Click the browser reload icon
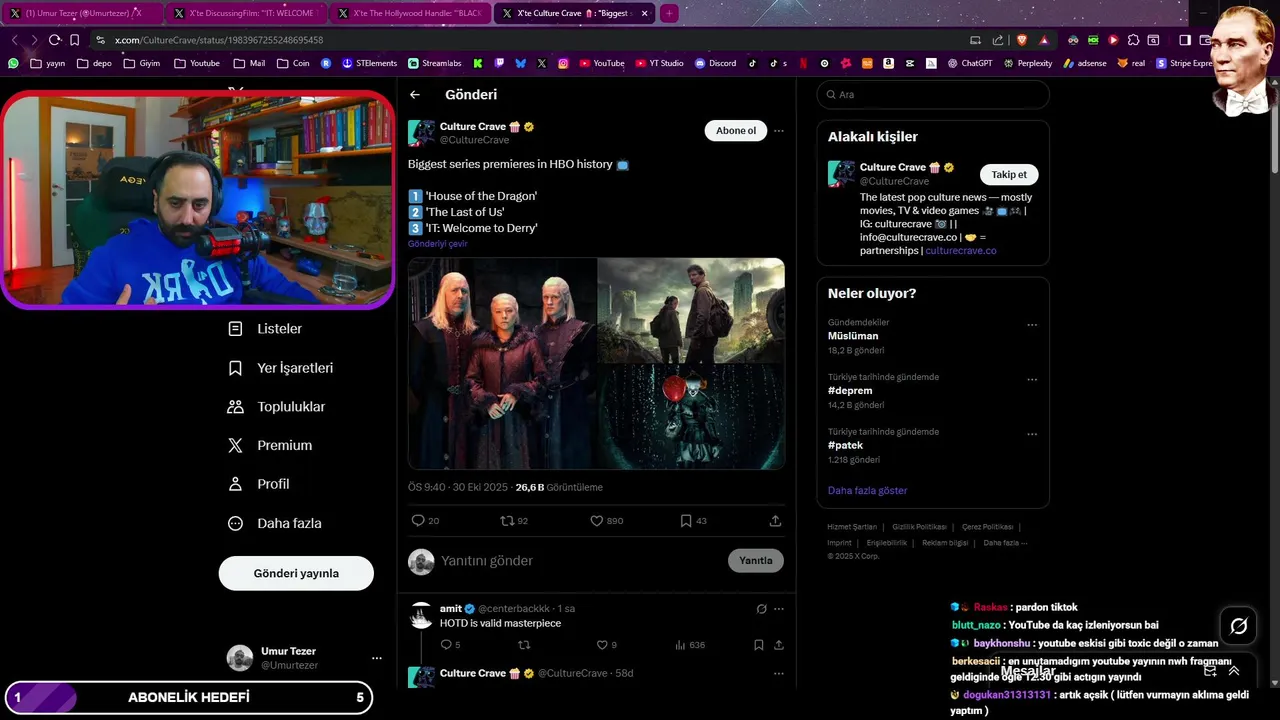Screen dimensions: 1280x720 [x=54, y=40]
